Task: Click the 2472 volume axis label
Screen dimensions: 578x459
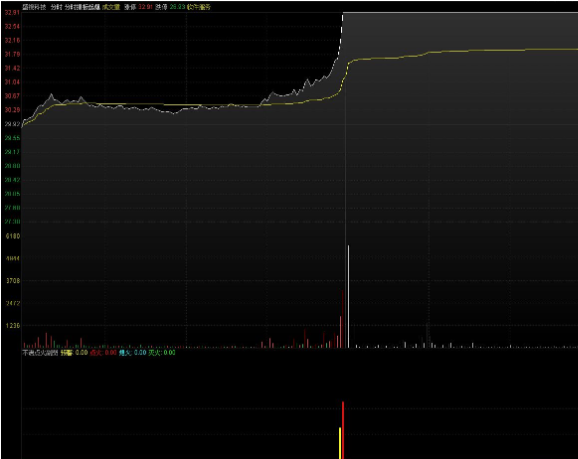Action: tap(13, 303)
